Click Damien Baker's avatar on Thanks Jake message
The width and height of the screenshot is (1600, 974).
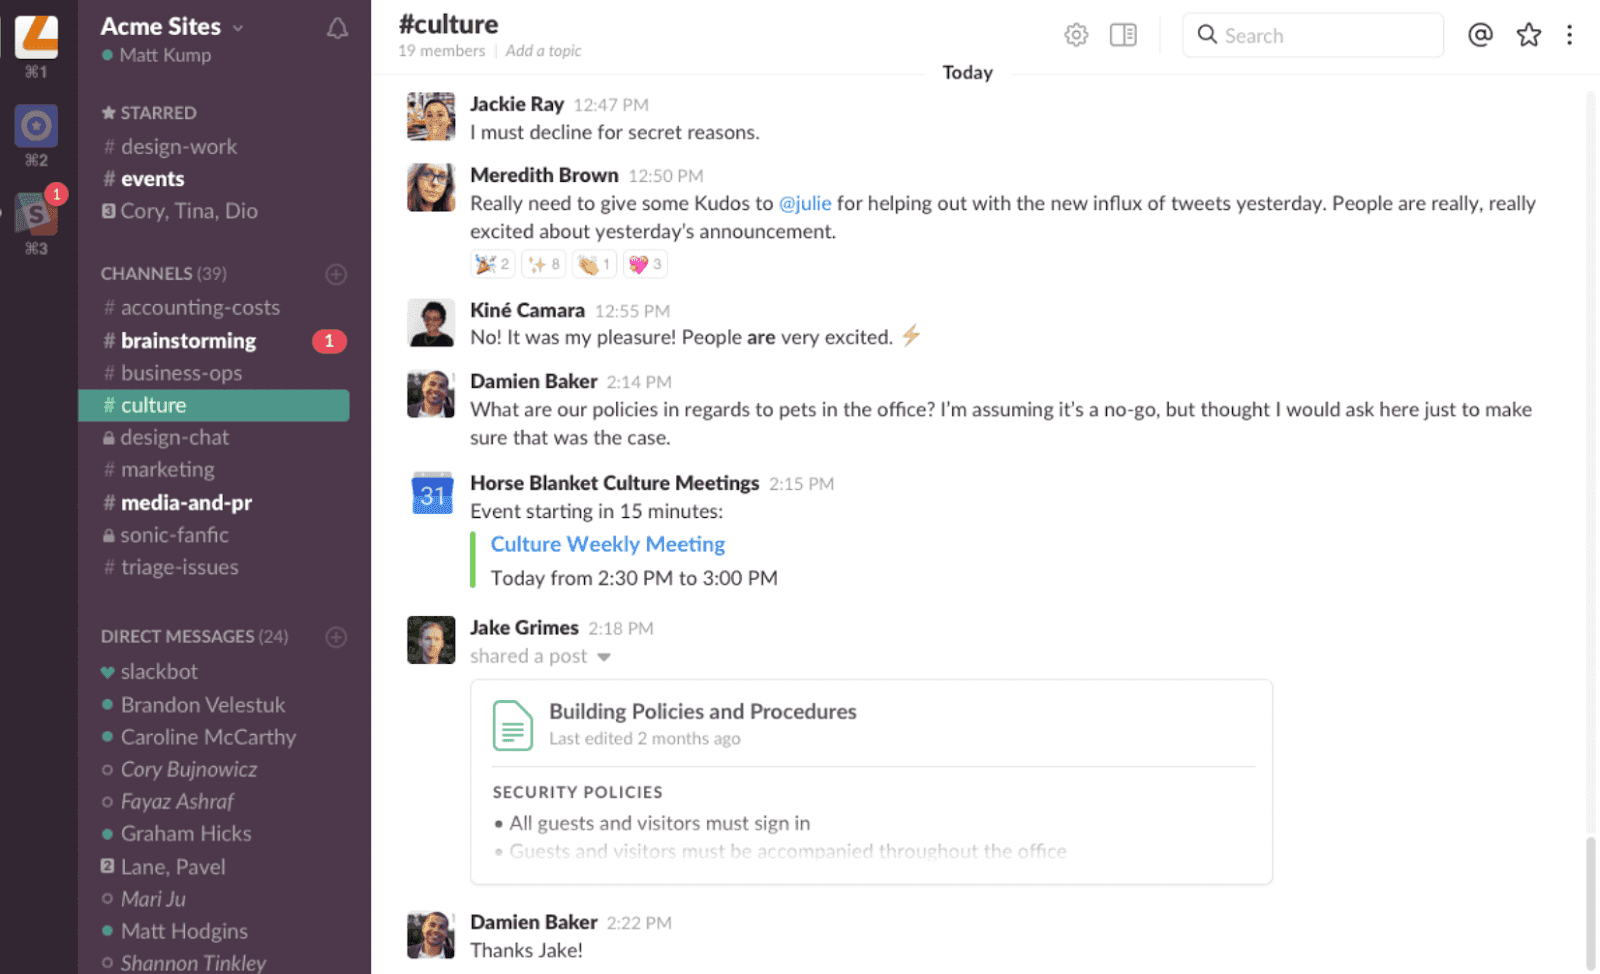(431, 935)
